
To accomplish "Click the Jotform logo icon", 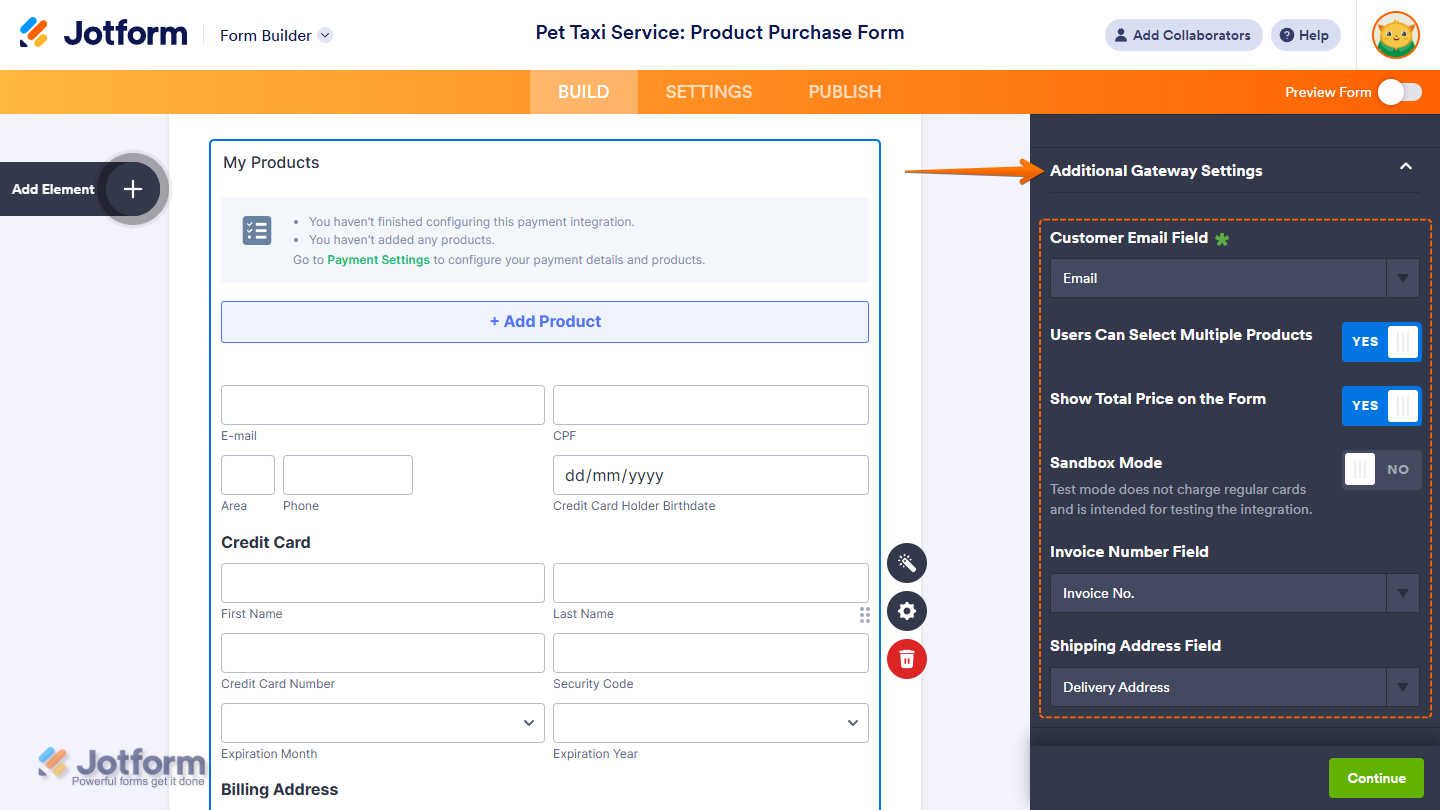I will [34, 34].
